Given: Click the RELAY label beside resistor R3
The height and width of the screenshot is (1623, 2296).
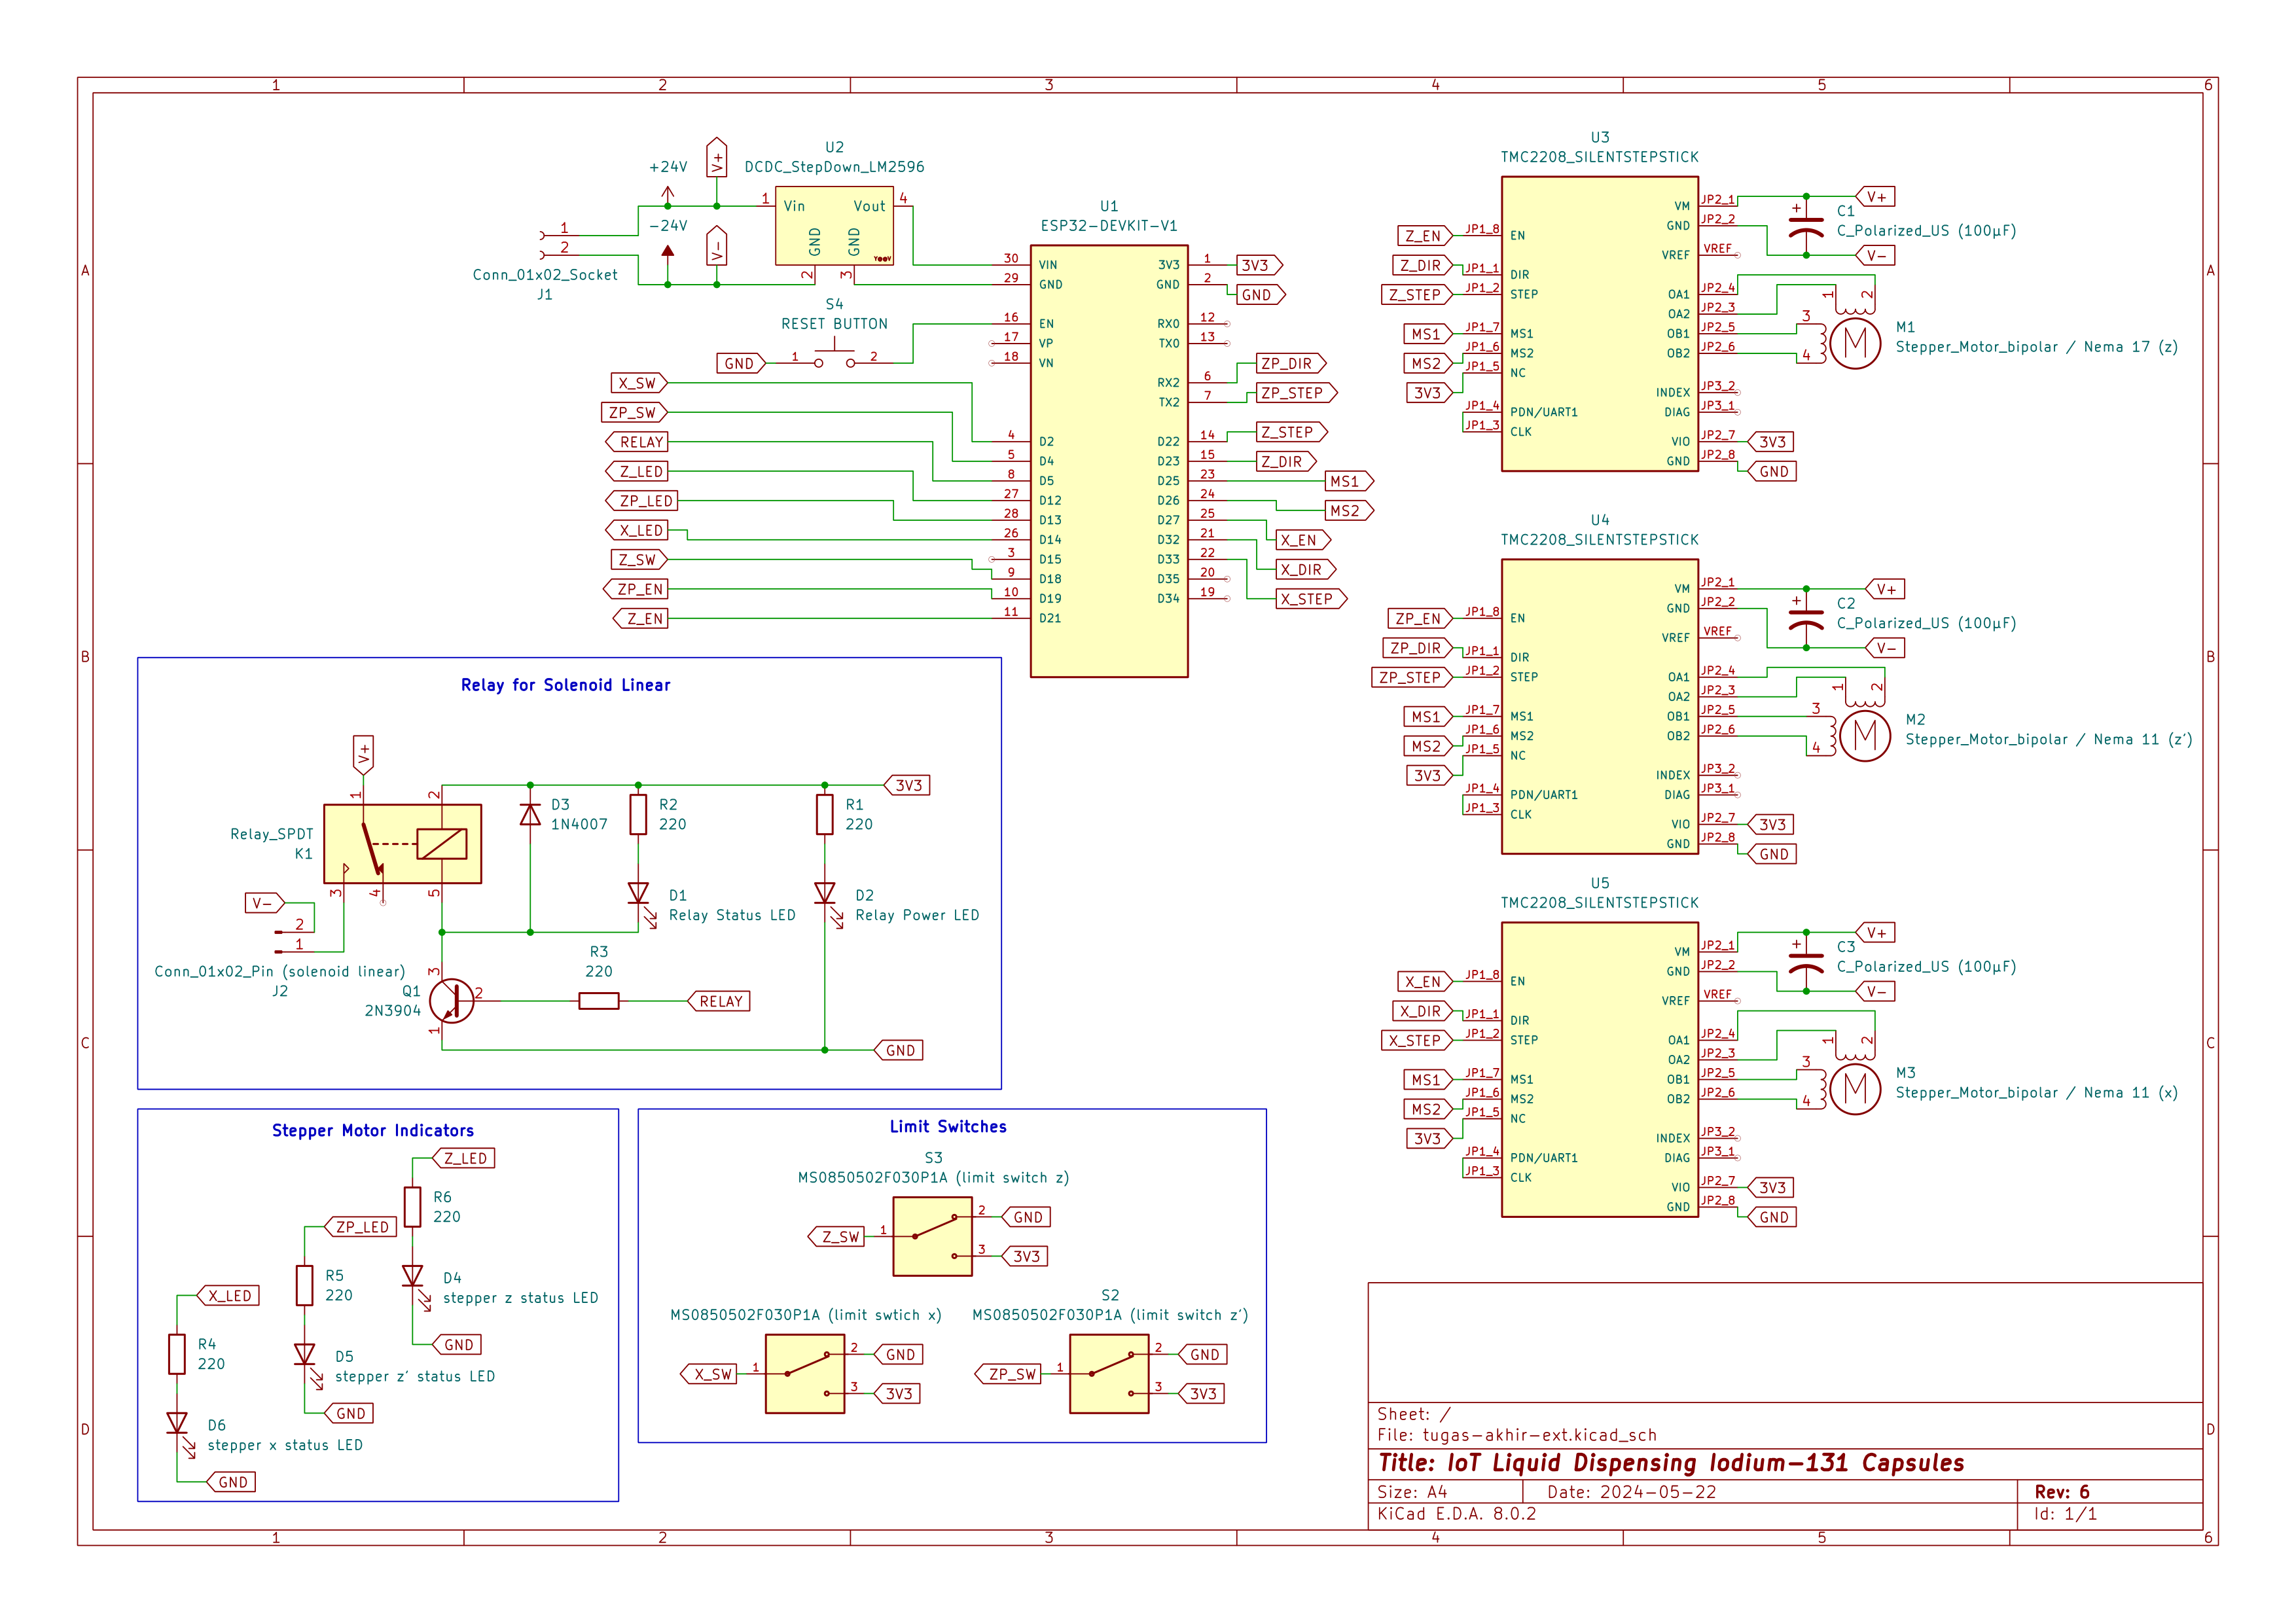Looking at the screenshot, I should click(719, 1001).
